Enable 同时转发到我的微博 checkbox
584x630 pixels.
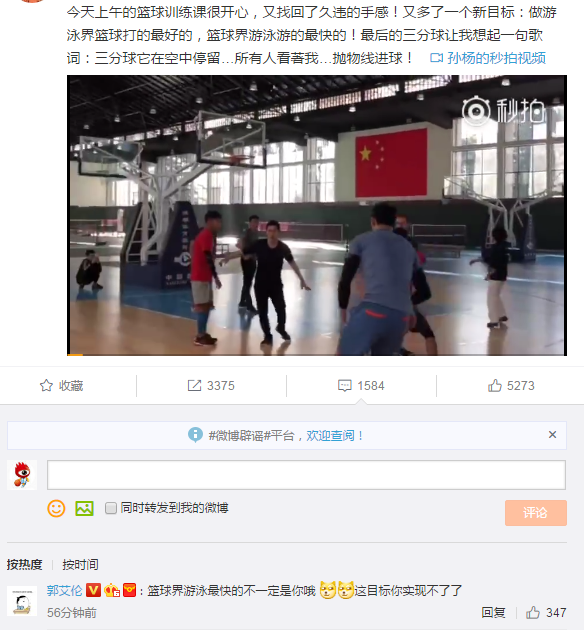pos(111,508)
